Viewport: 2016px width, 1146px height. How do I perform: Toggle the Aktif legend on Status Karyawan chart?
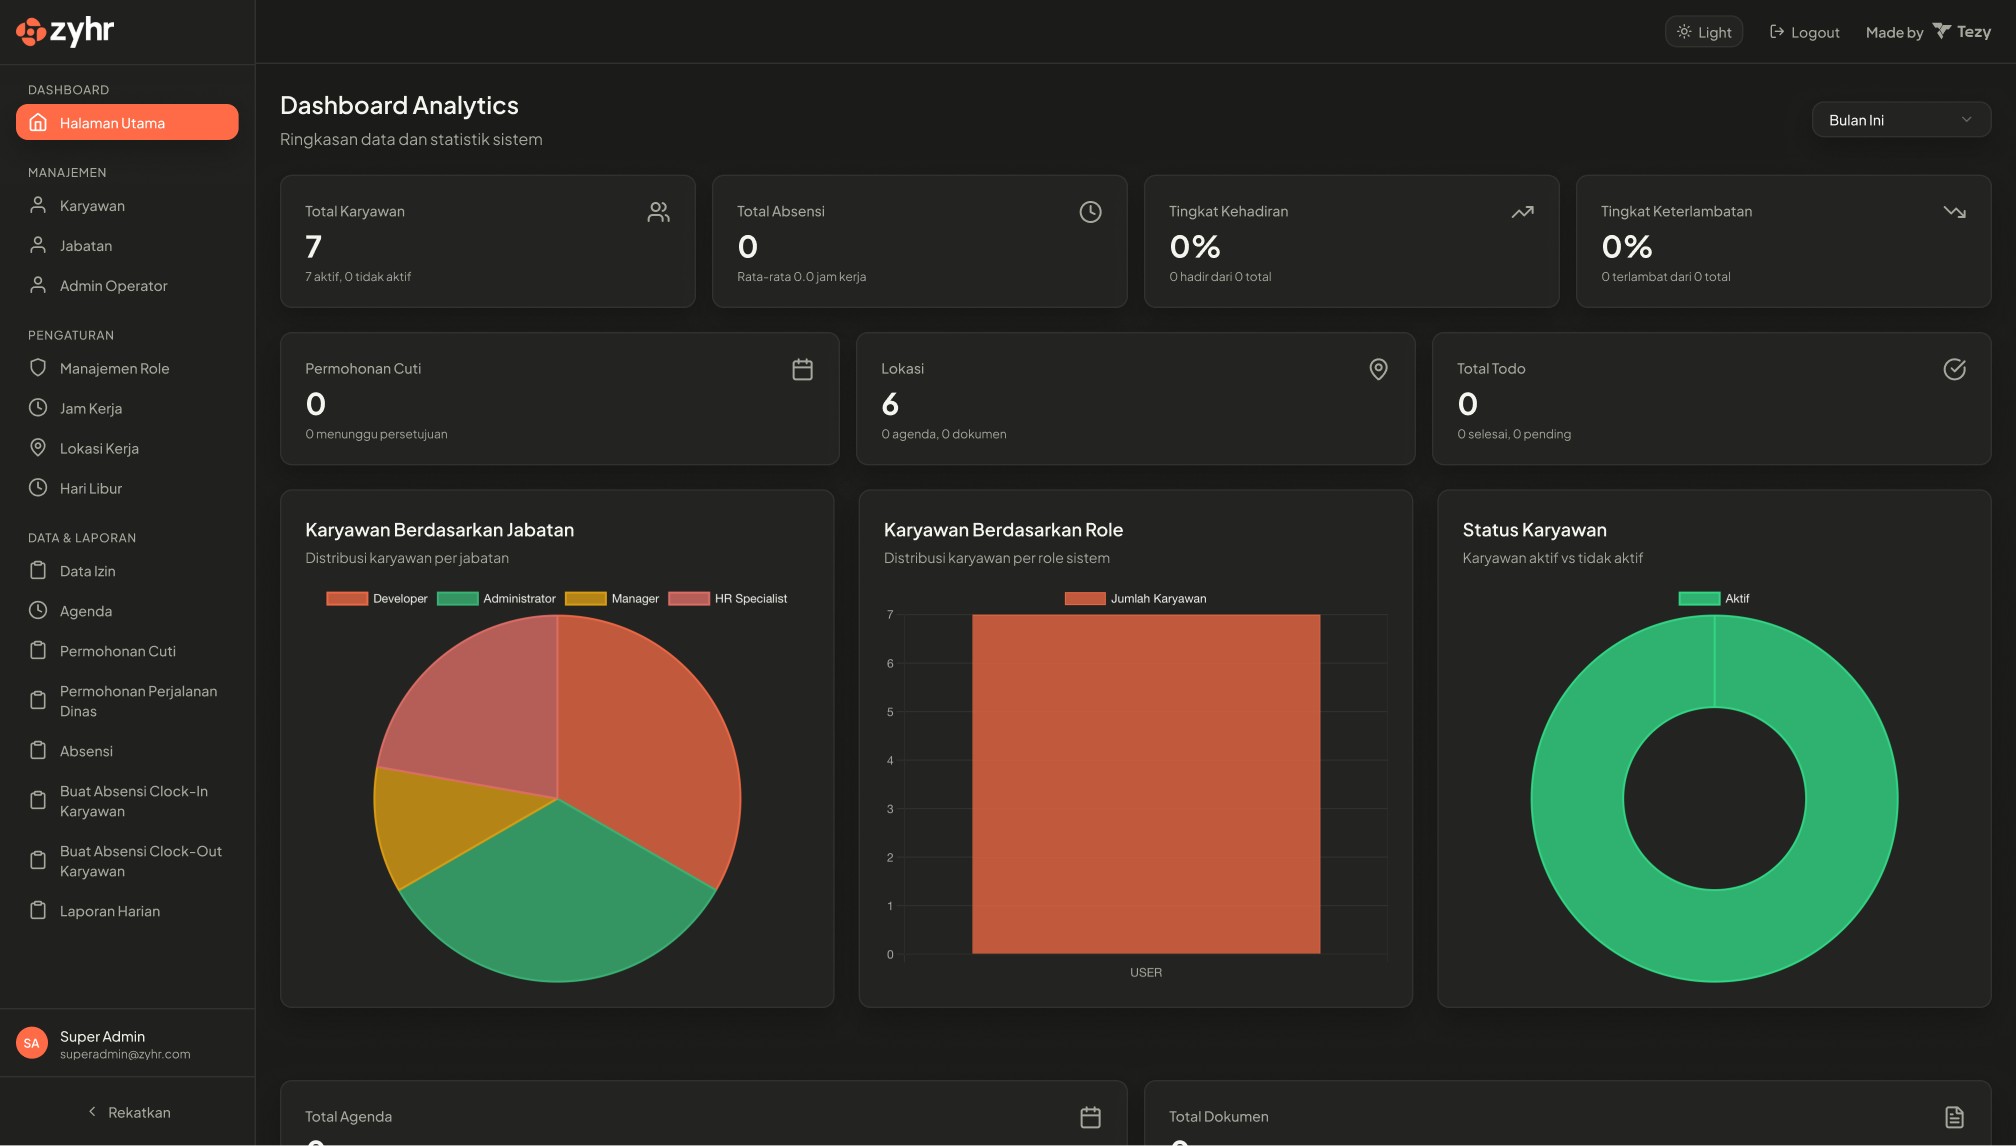pos(1714,598)
